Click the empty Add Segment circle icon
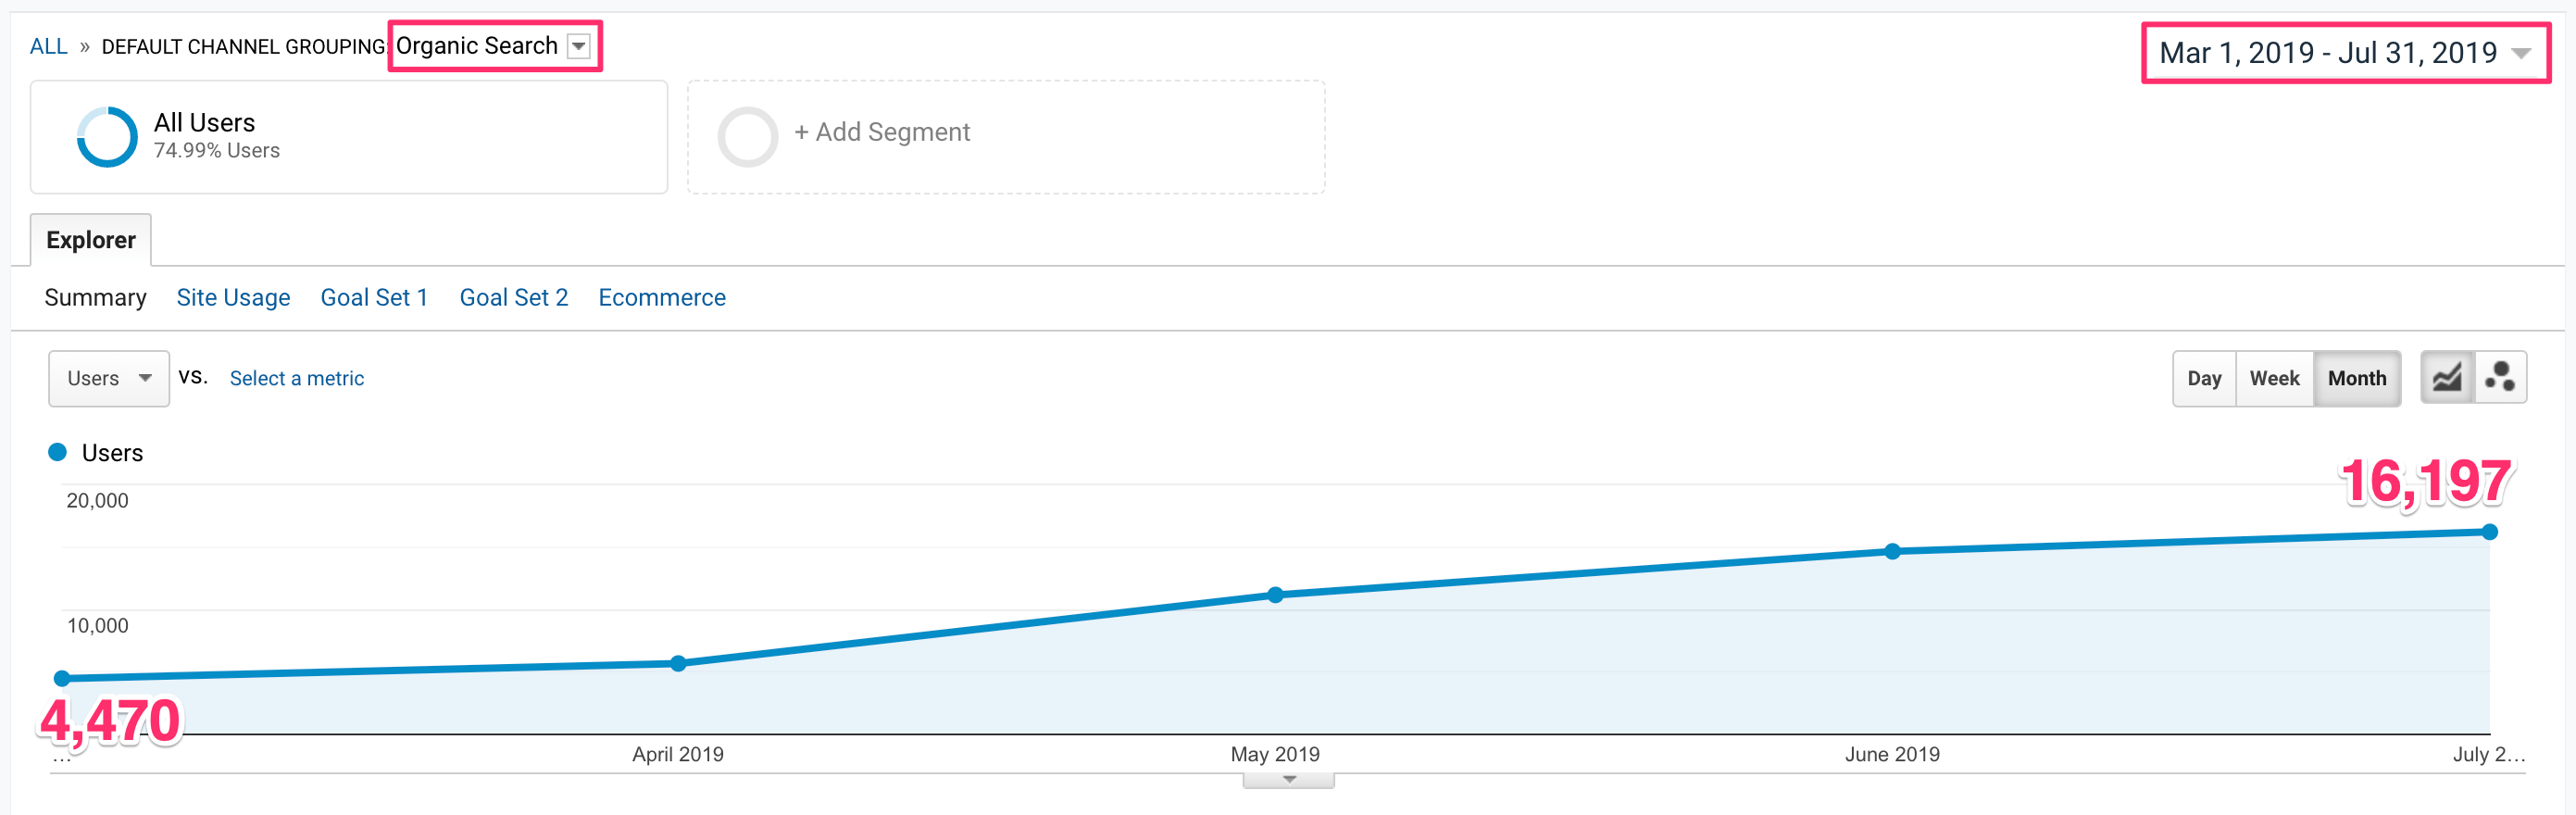This screenshot has height=815, width=2576. (747, 137)
